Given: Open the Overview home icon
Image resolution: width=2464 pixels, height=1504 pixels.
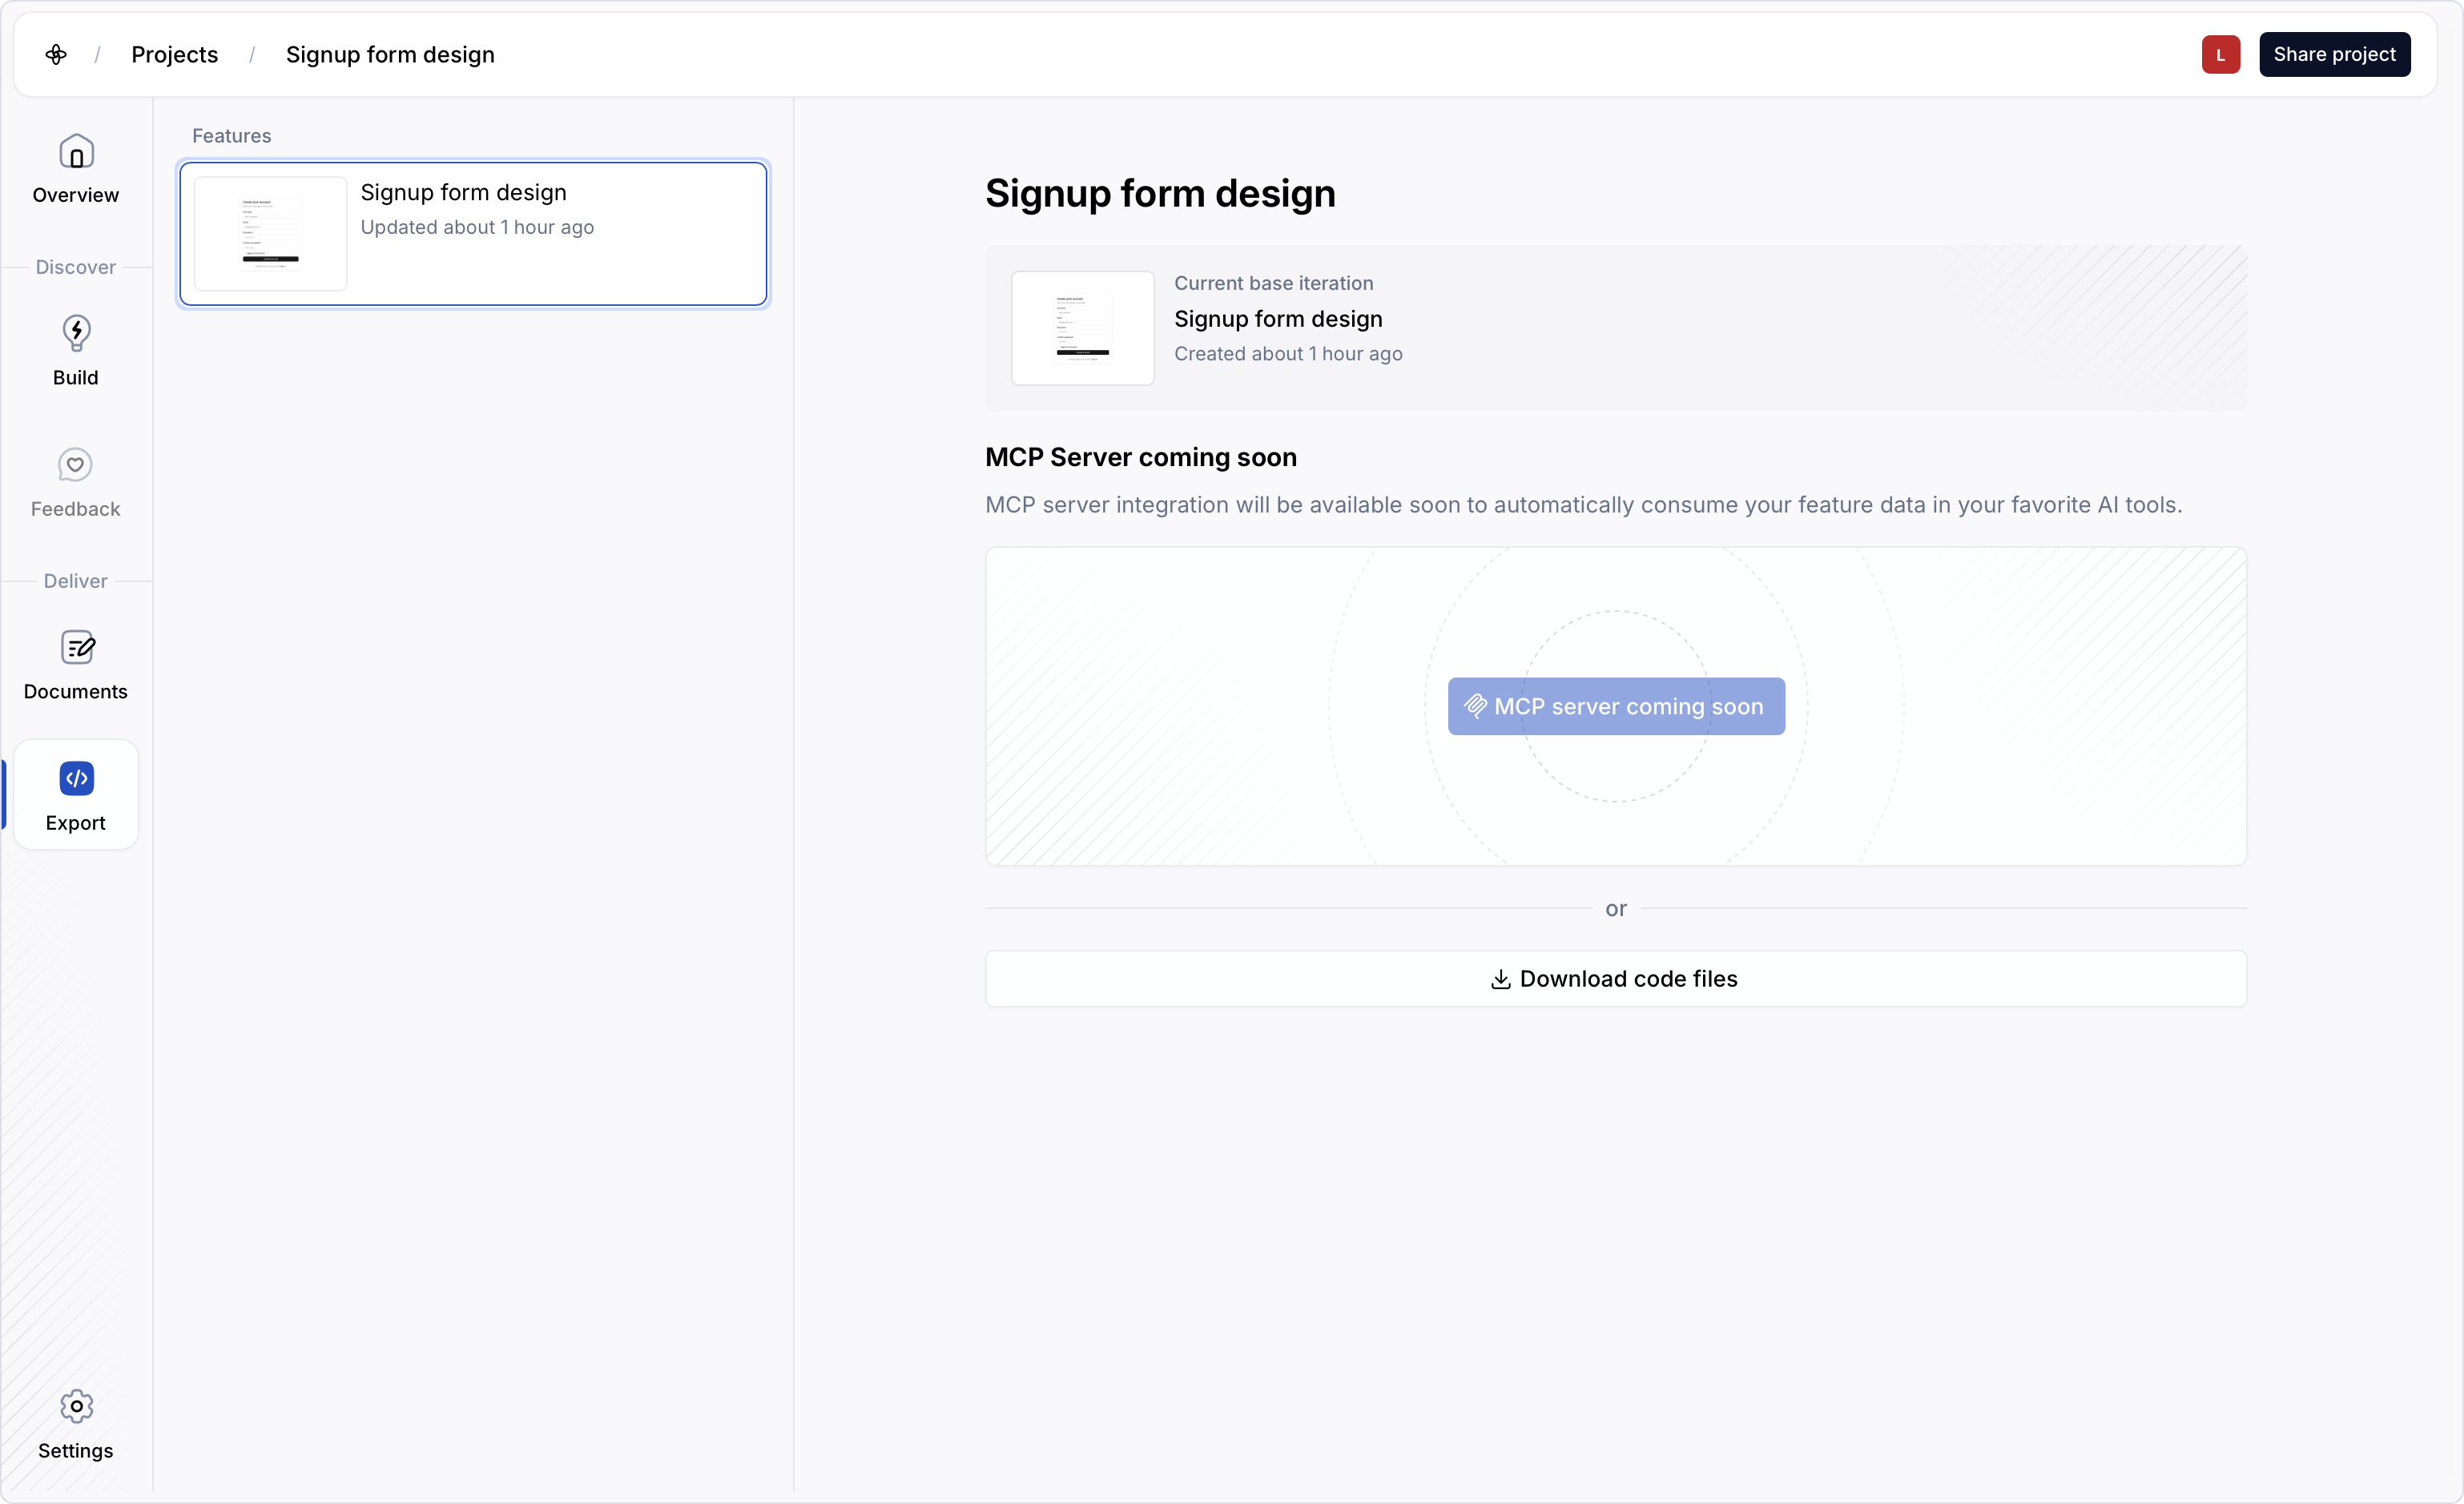Looking at the screenshot, I should [76, 152].
